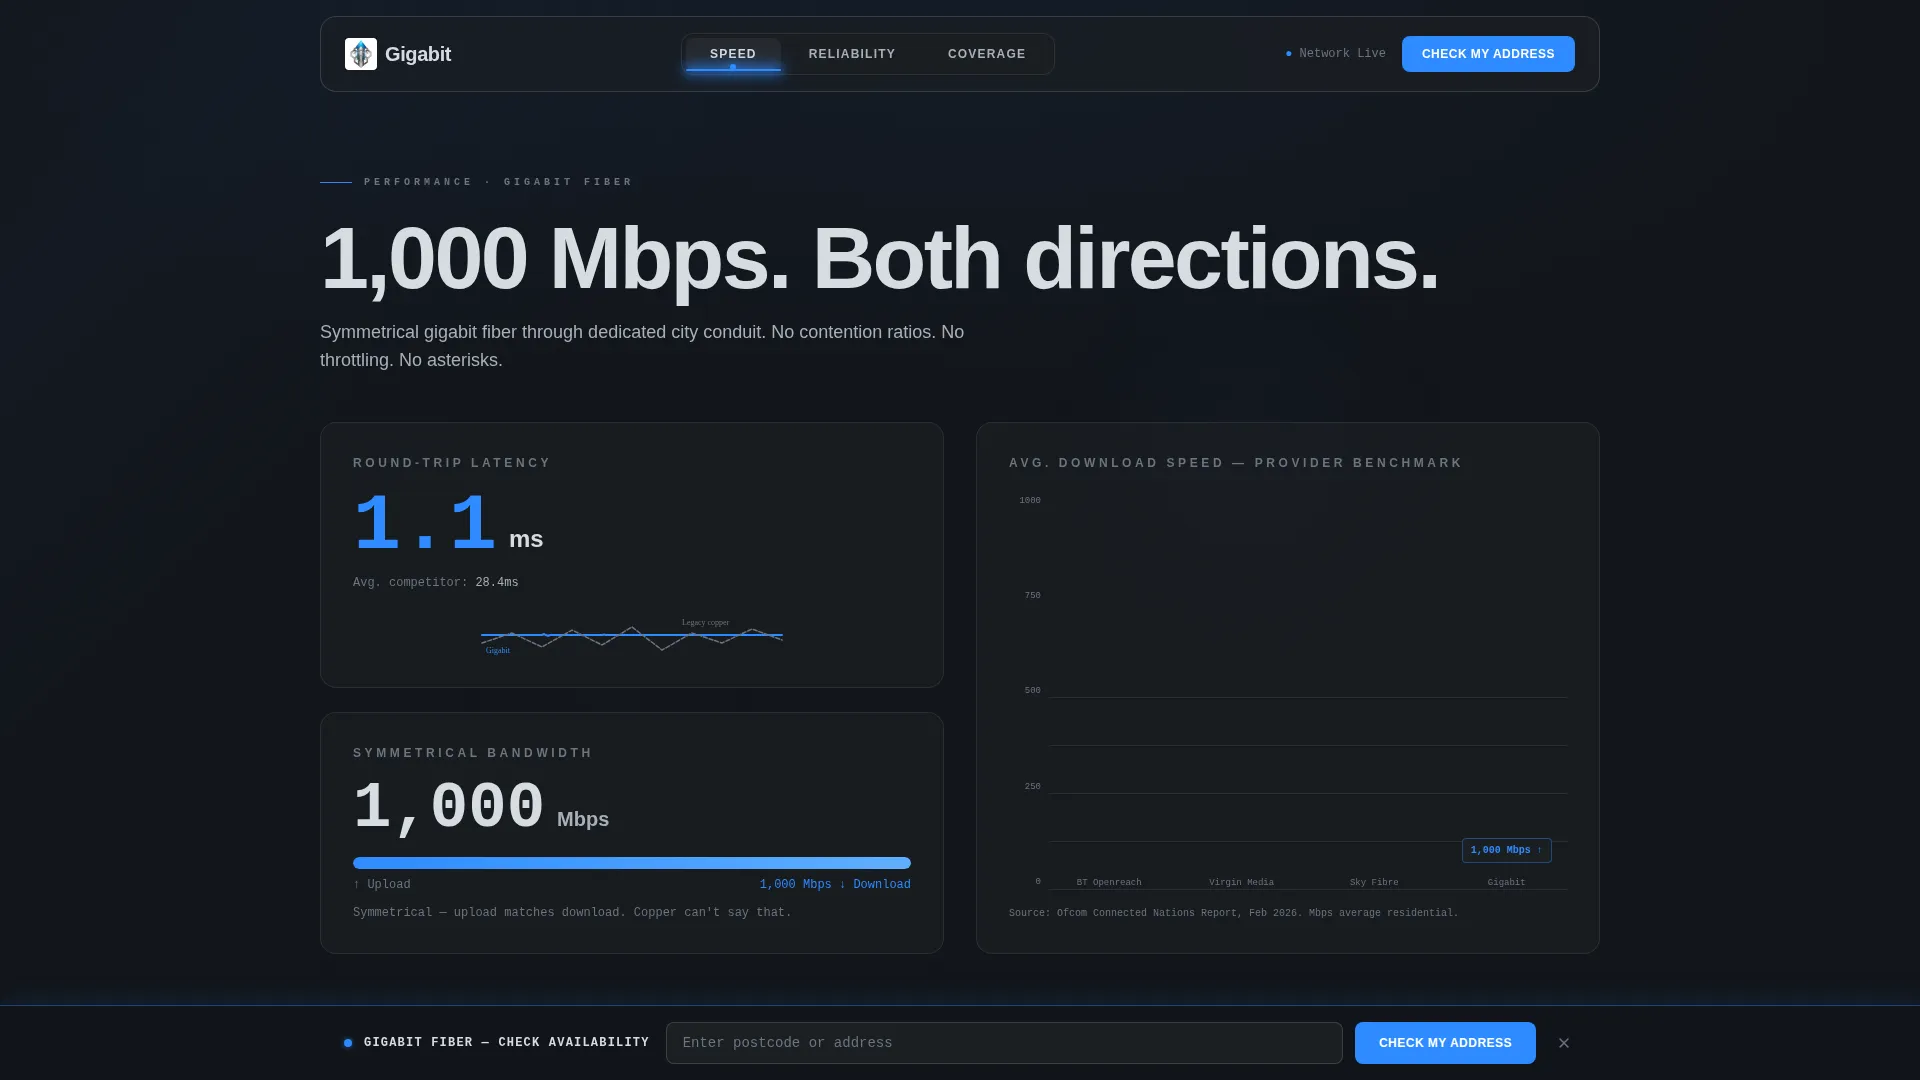1920x1080 pixels.
Task: Dismiss the availability bar with the X
Action: 1564,1043
